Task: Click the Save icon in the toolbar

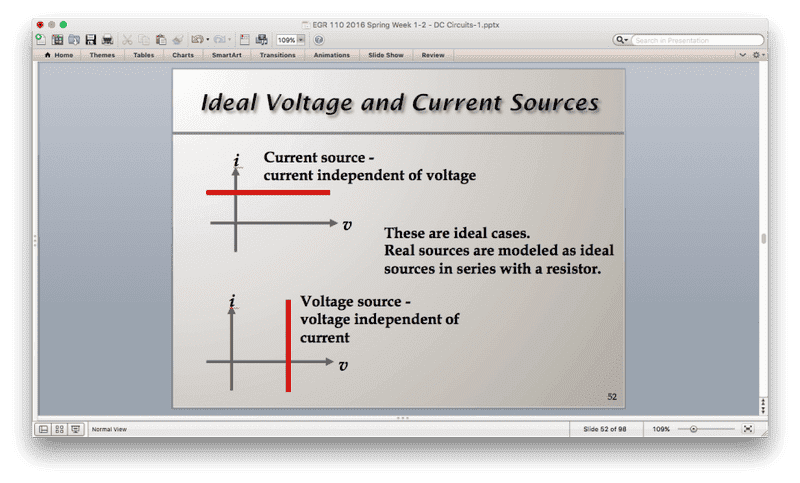Action: (x=90, y=40)
